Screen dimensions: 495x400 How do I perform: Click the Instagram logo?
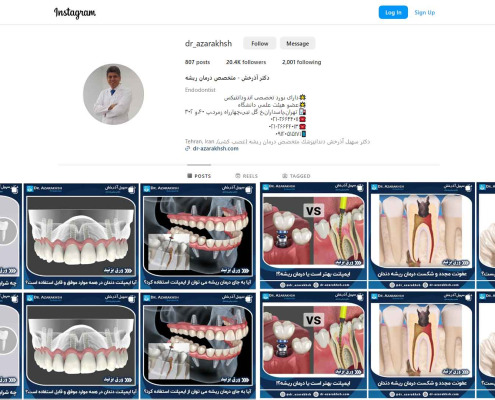pos(75,13)
